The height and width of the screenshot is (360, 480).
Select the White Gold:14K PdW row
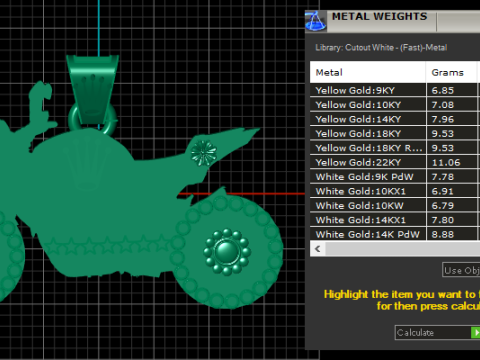click(395, 234)
